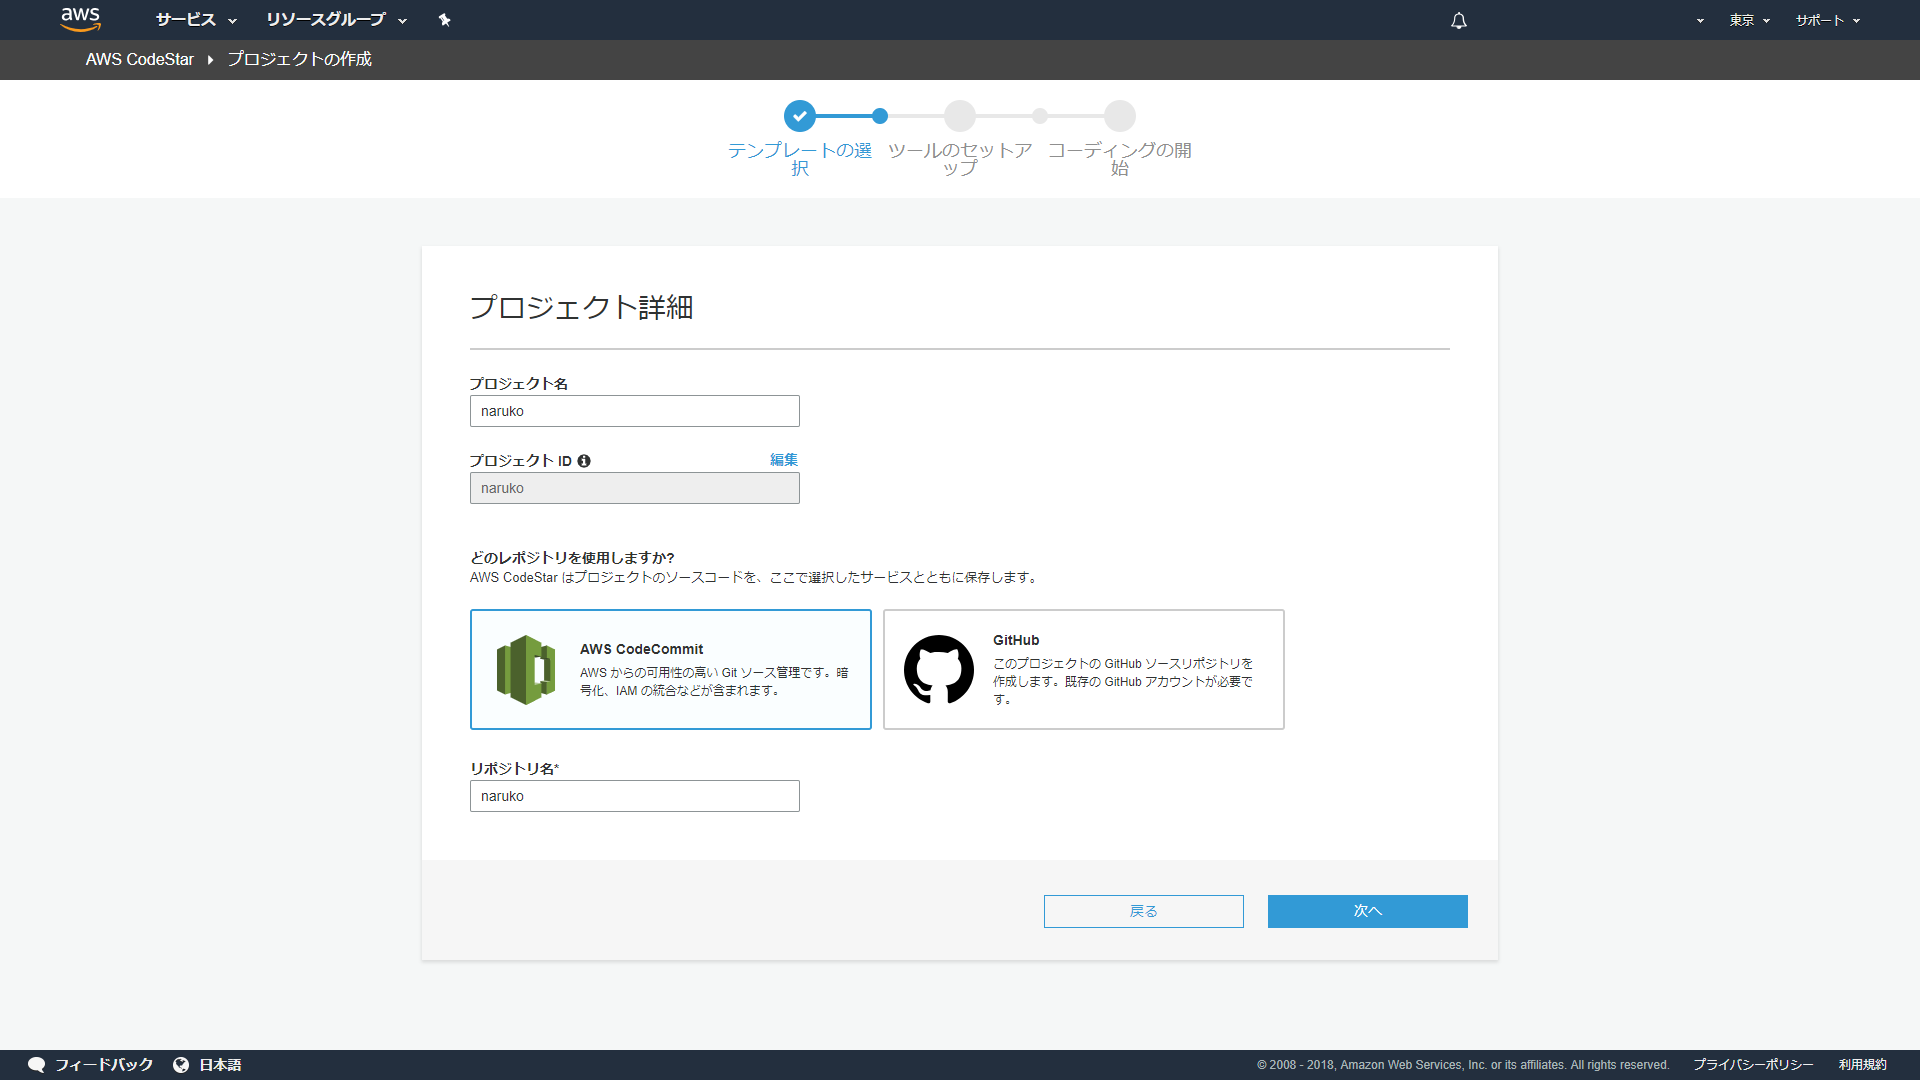
Task: Click the プロジェクト名 input field
Action: tap(635, 411)
